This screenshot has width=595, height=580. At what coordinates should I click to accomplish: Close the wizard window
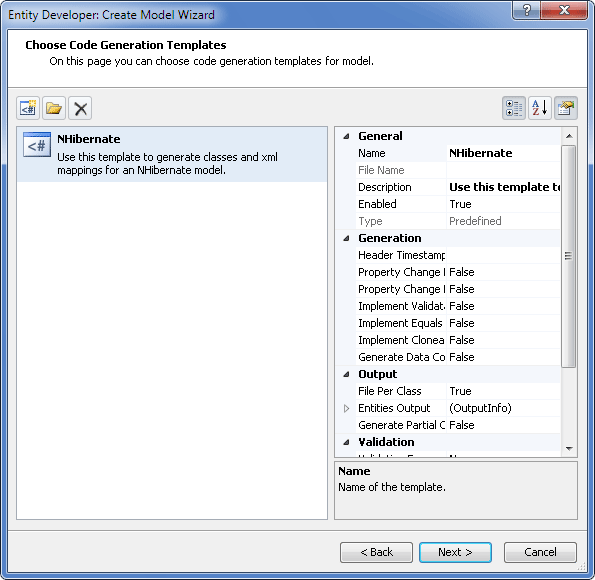564,10
